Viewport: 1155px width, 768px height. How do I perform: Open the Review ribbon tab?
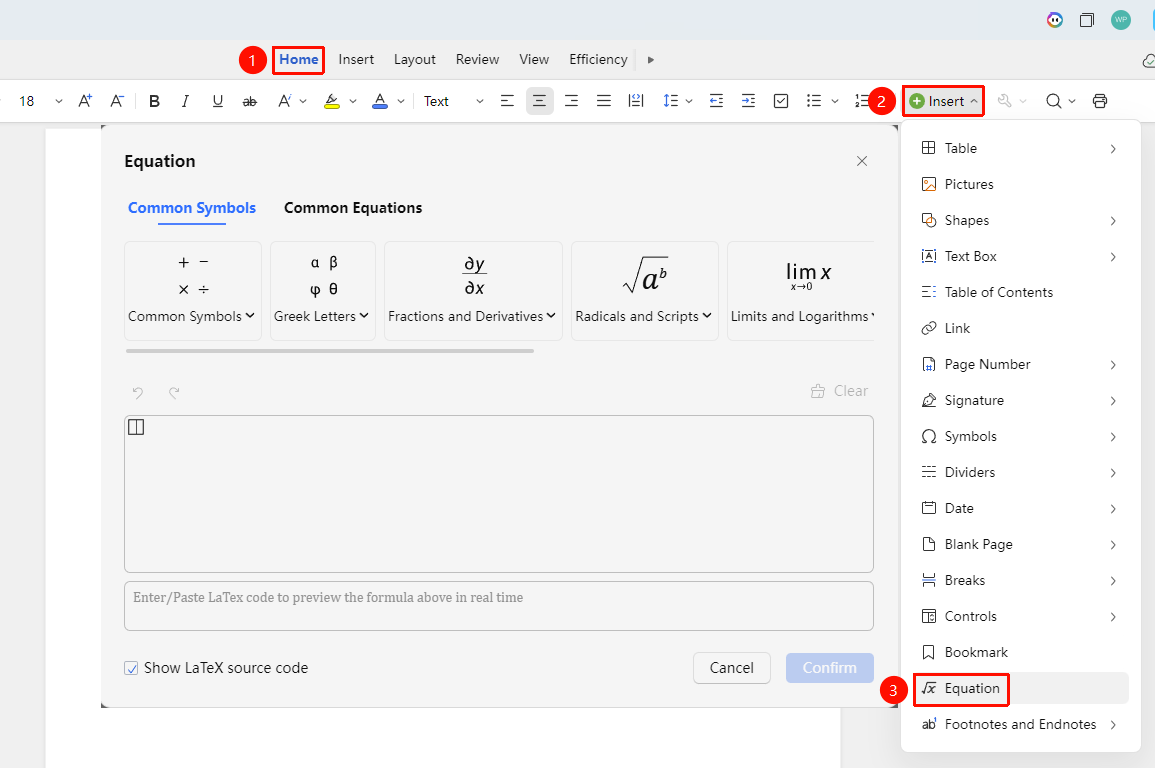tap(477, 60)
